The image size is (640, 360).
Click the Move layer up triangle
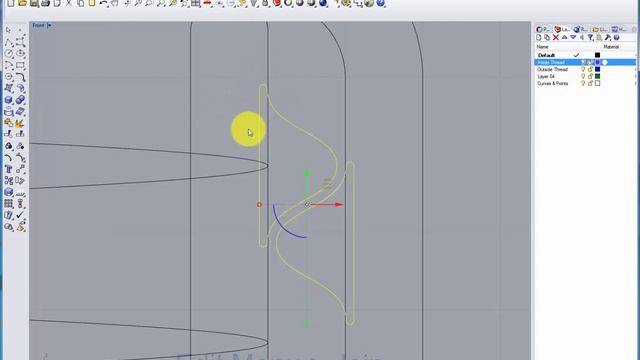click(564, 38)
